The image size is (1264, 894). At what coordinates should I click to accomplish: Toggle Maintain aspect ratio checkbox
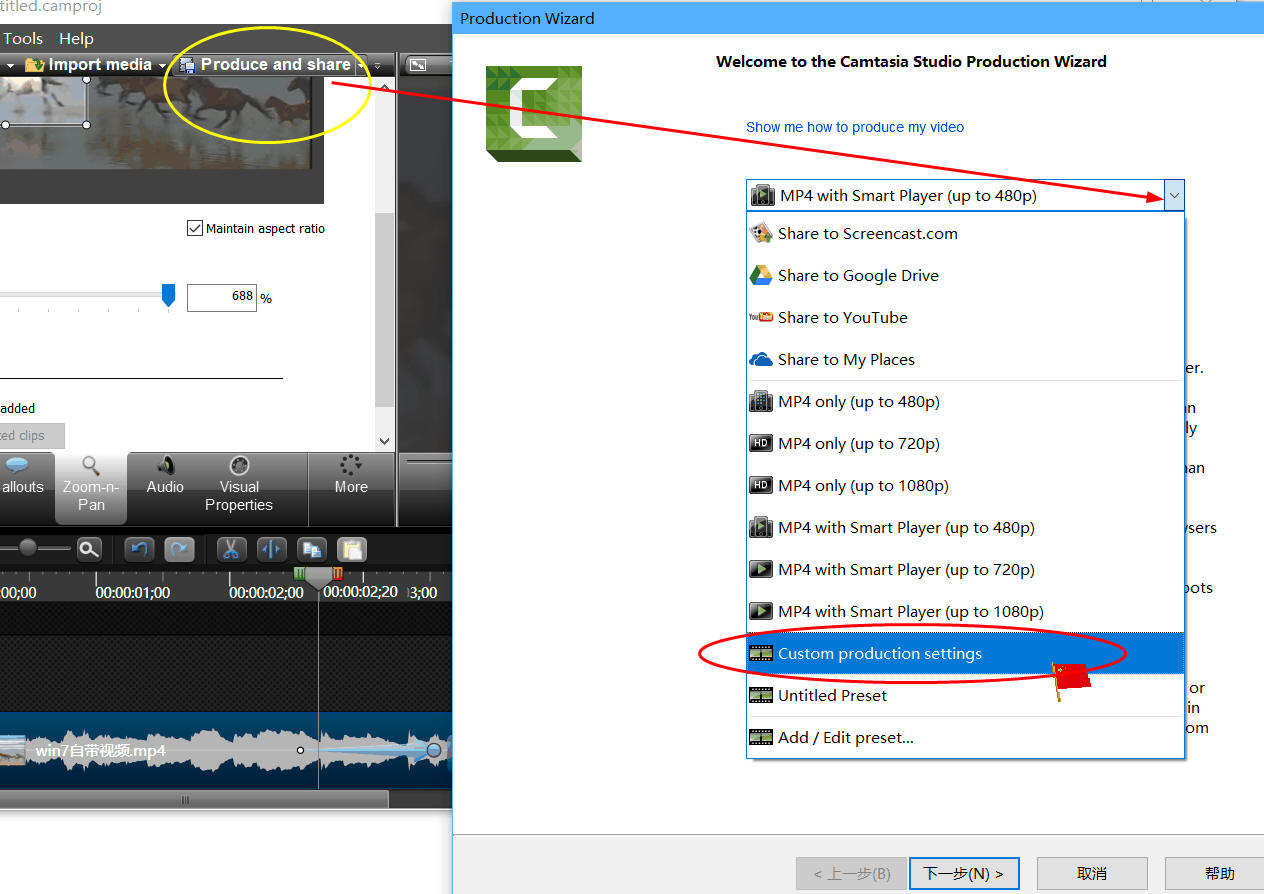[195, 228]
